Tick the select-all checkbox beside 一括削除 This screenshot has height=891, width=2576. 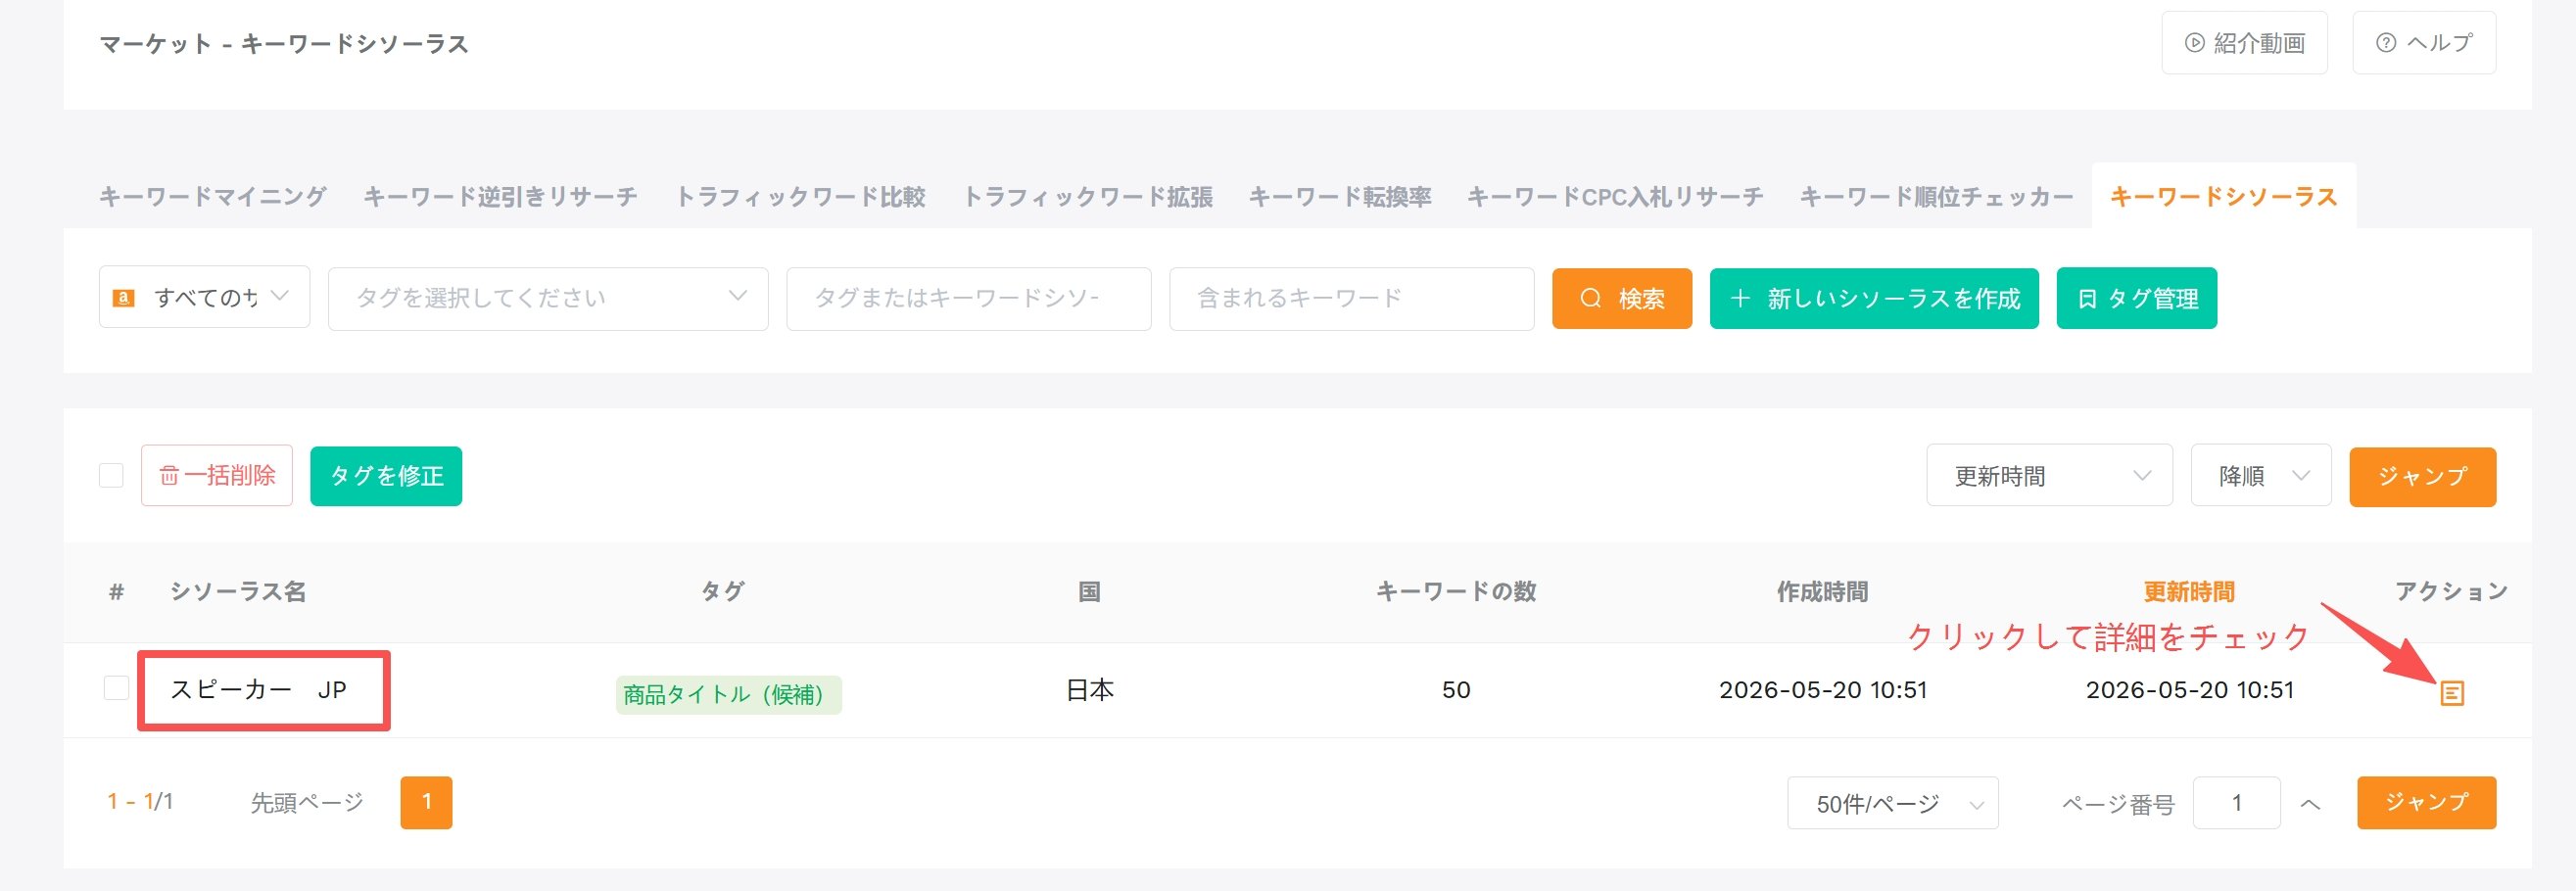[111, 475]
